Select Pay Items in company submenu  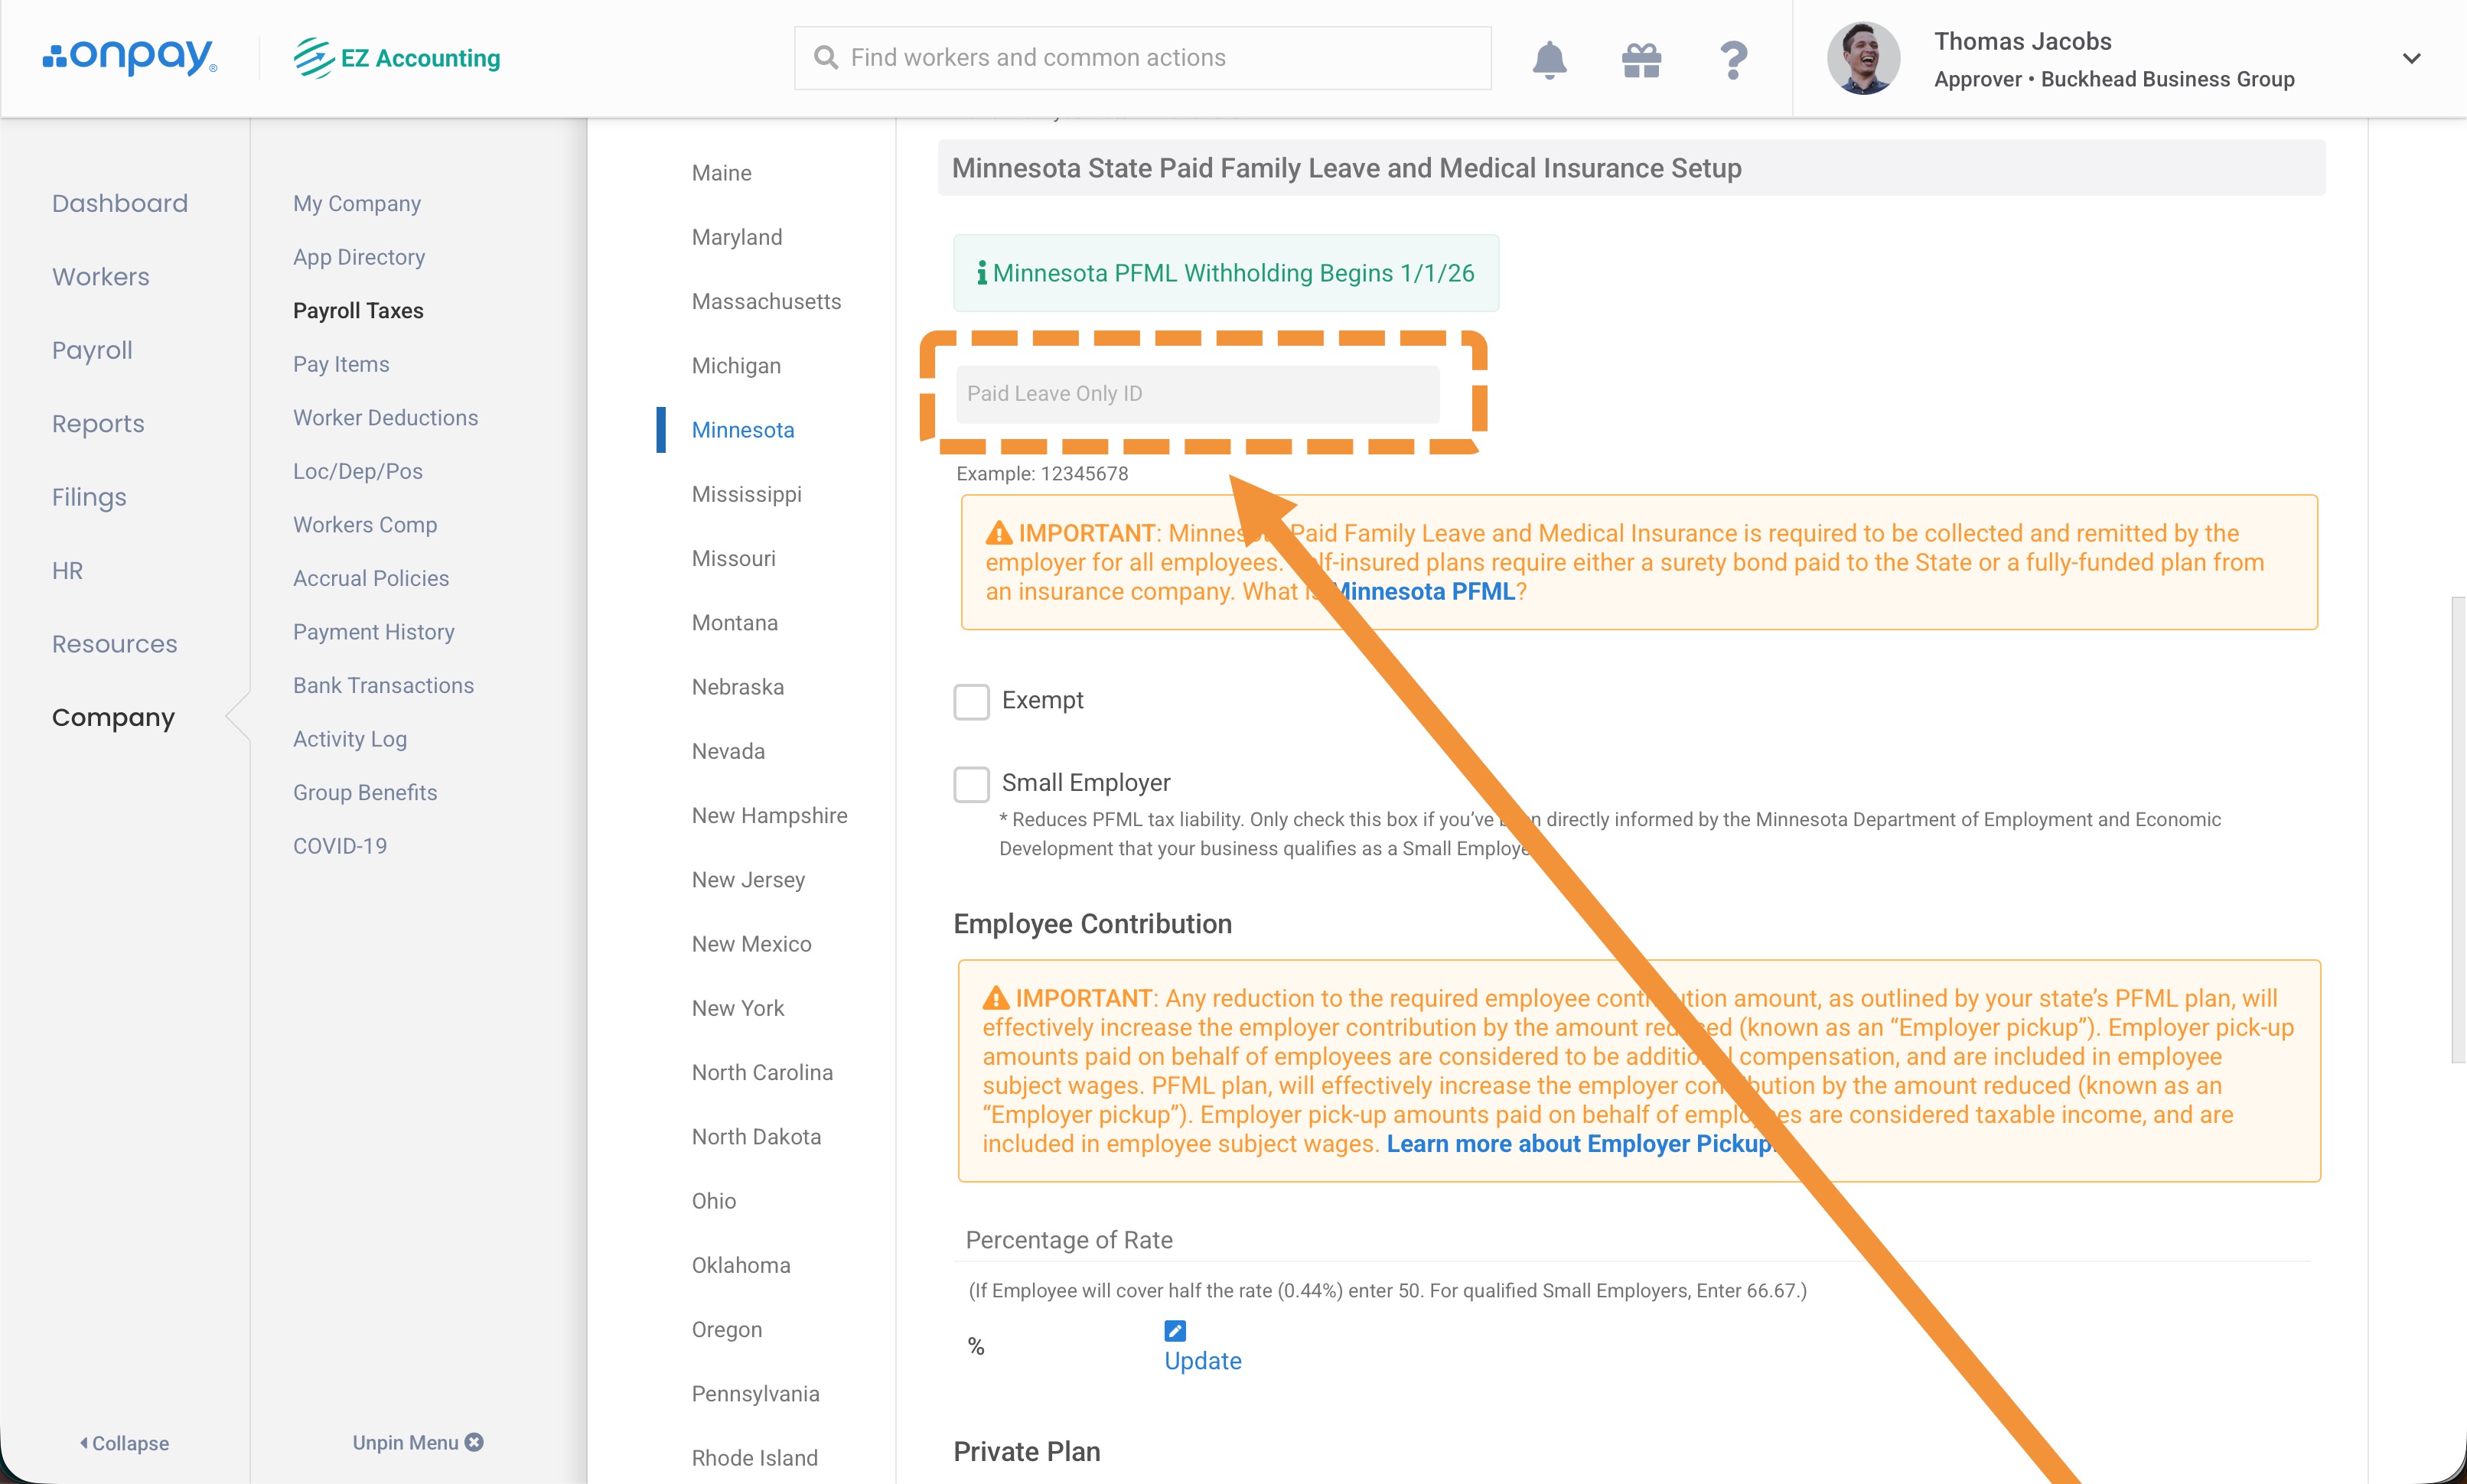click(x=341, y=364)
